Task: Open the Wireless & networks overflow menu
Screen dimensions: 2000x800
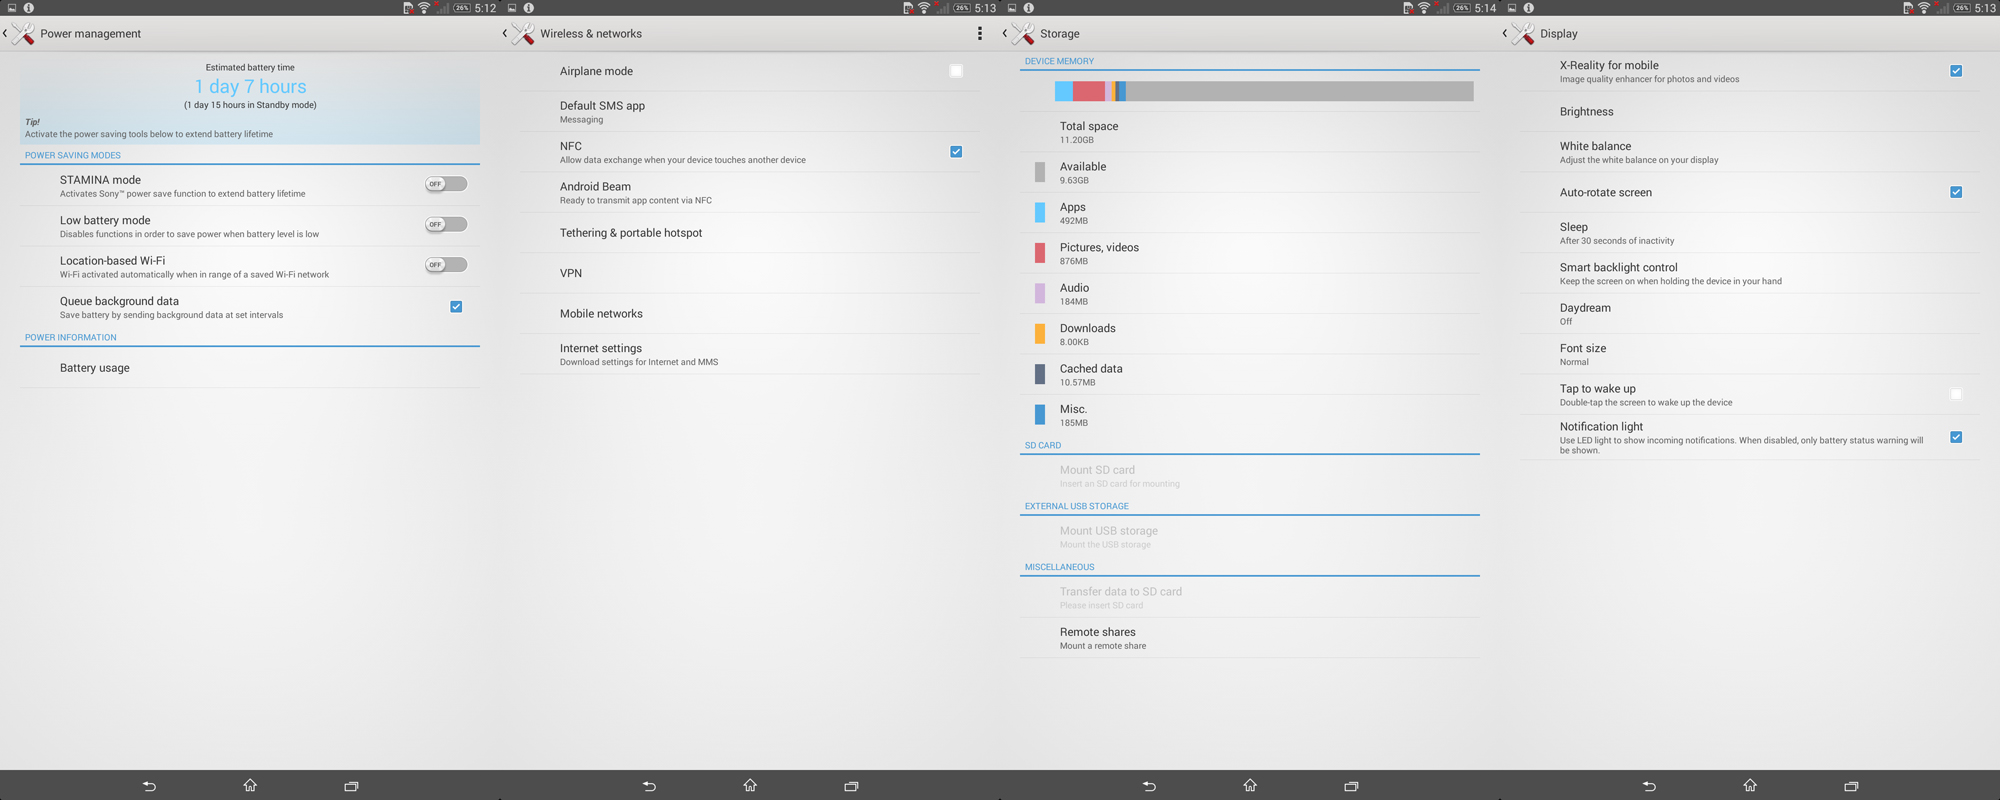Action: click(979, 34)
